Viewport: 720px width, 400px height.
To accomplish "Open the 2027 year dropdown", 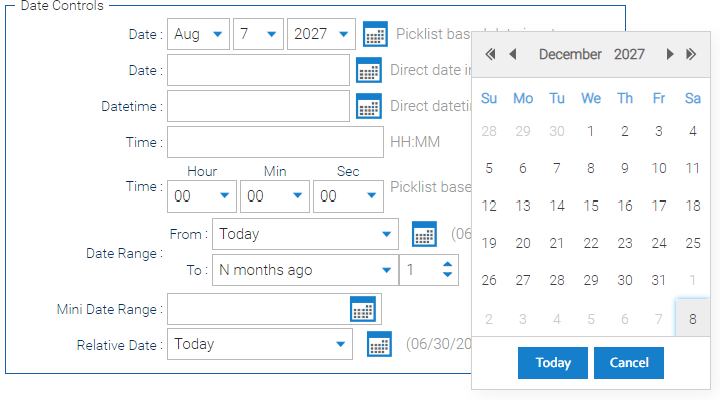I will pyautogui.click(x=321, y=34).
